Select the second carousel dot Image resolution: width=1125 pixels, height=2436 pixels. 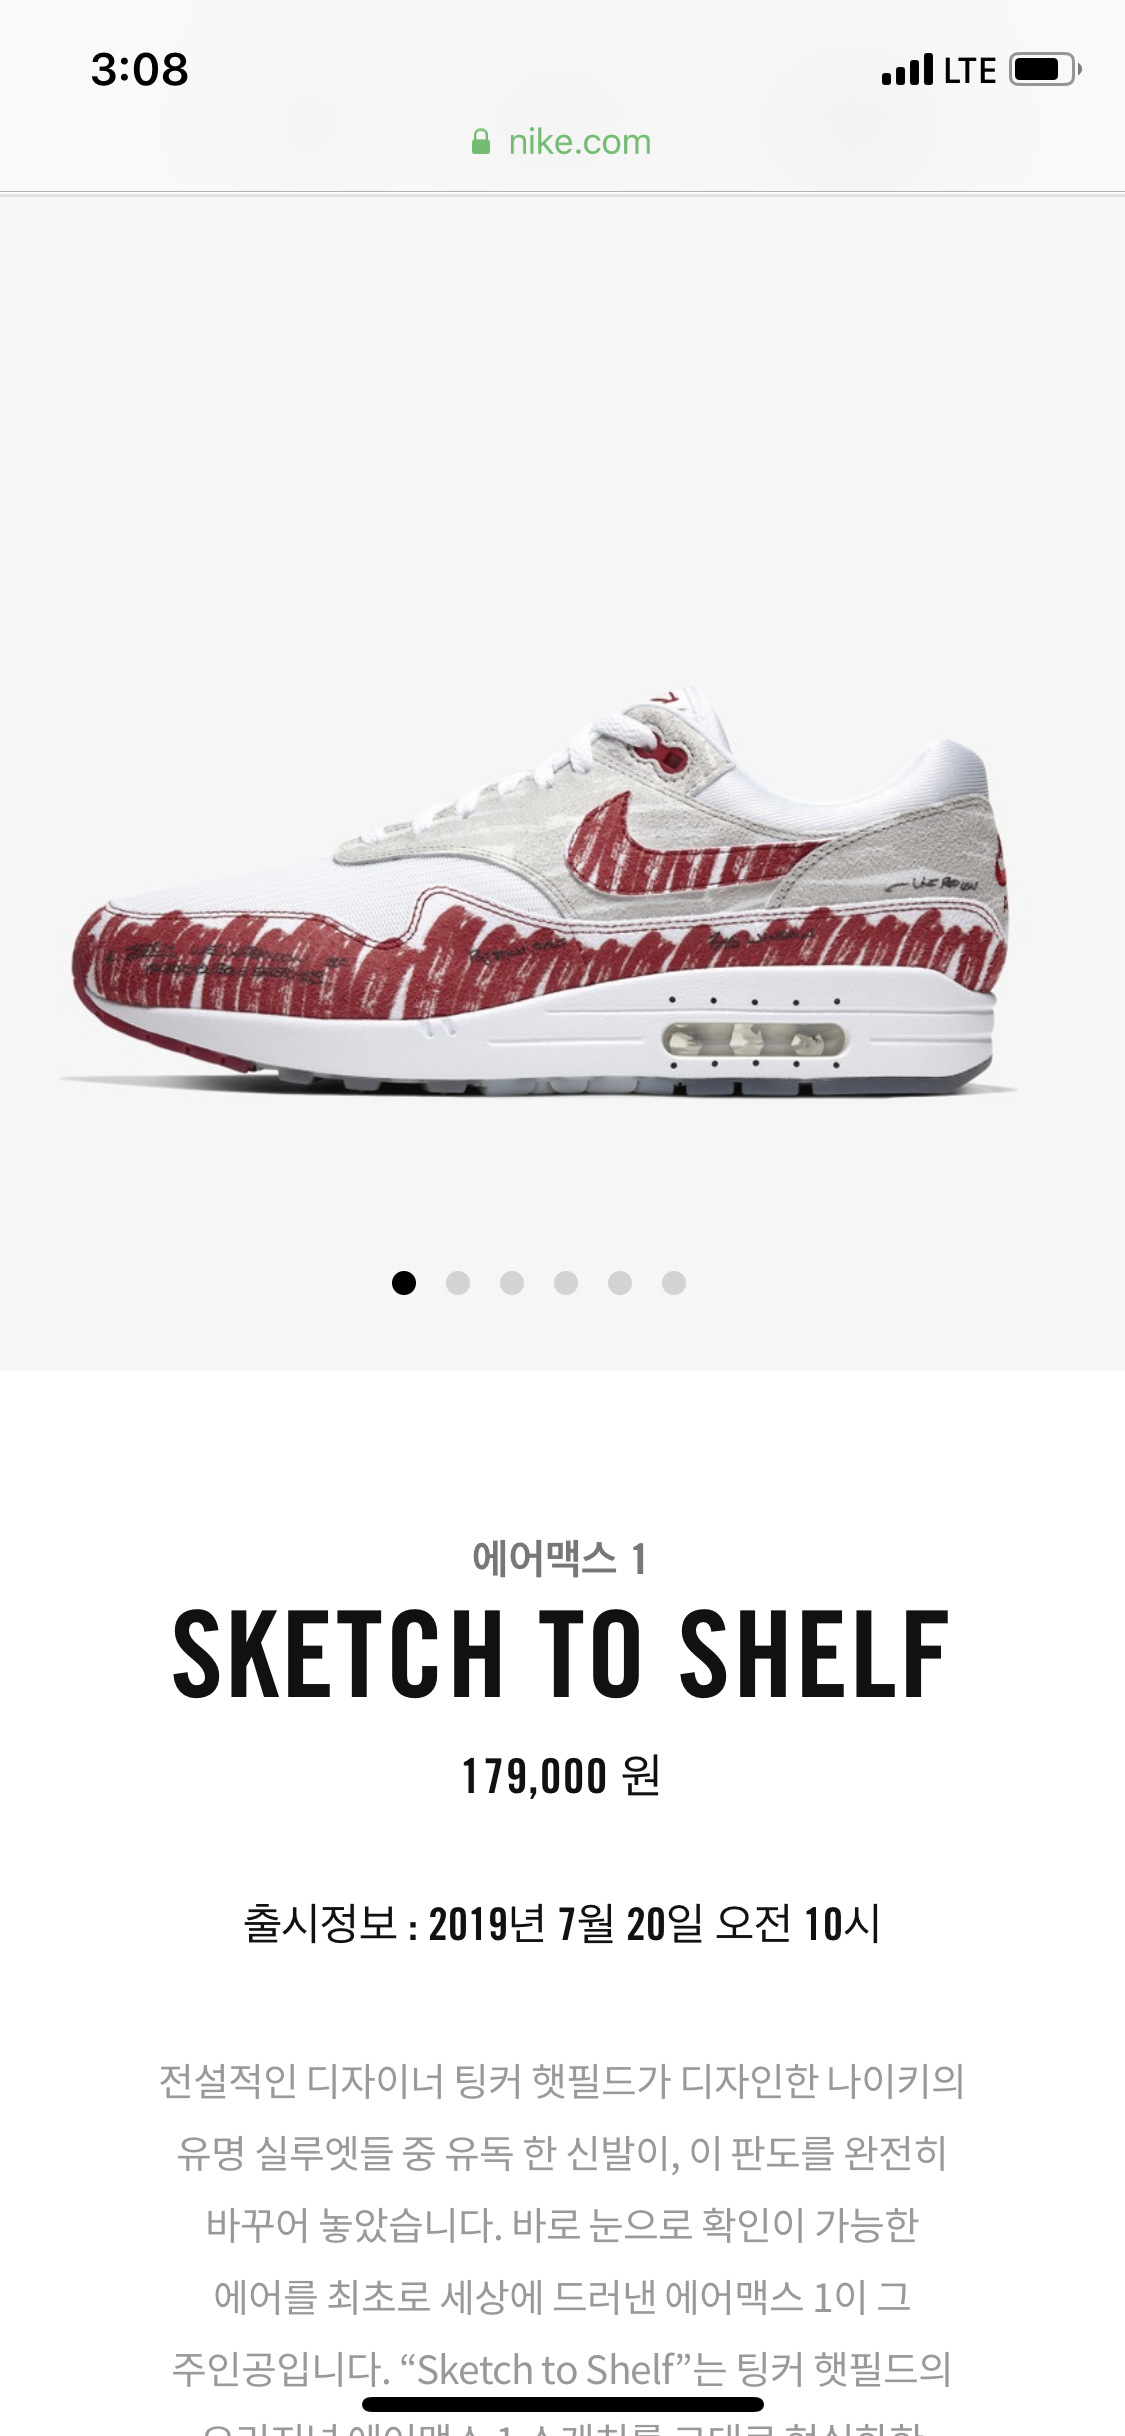click(458, 1282)
